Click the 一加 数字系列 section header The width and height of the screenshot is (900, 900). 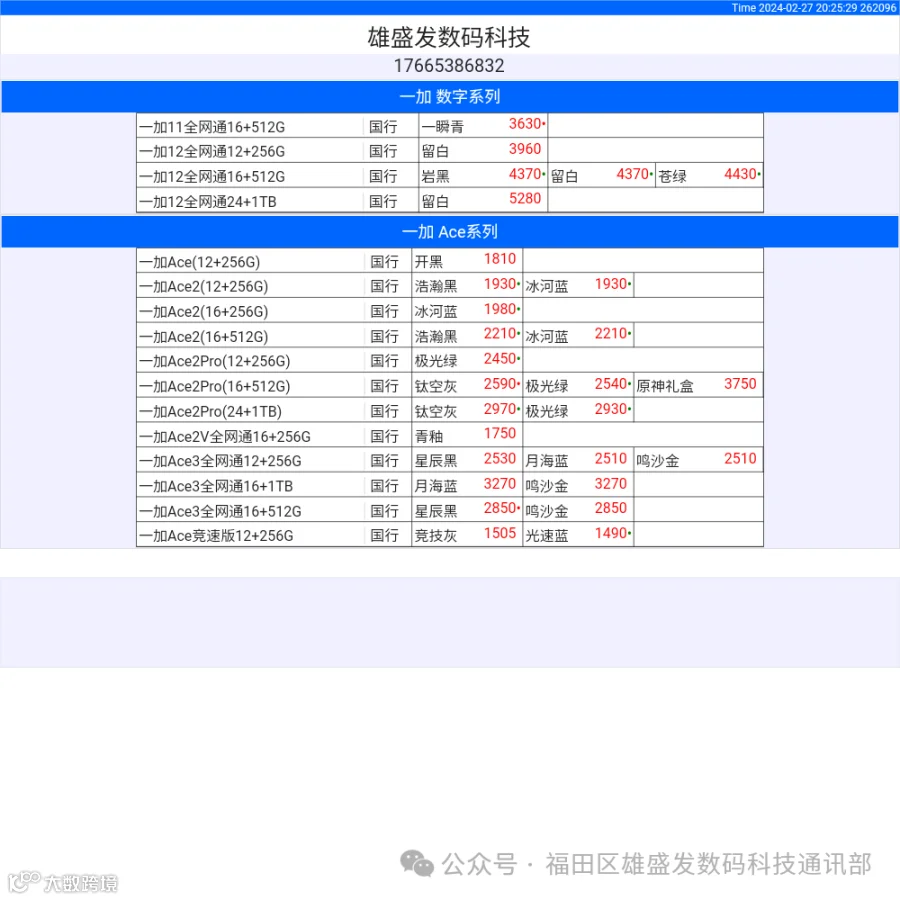click(450, 96)
